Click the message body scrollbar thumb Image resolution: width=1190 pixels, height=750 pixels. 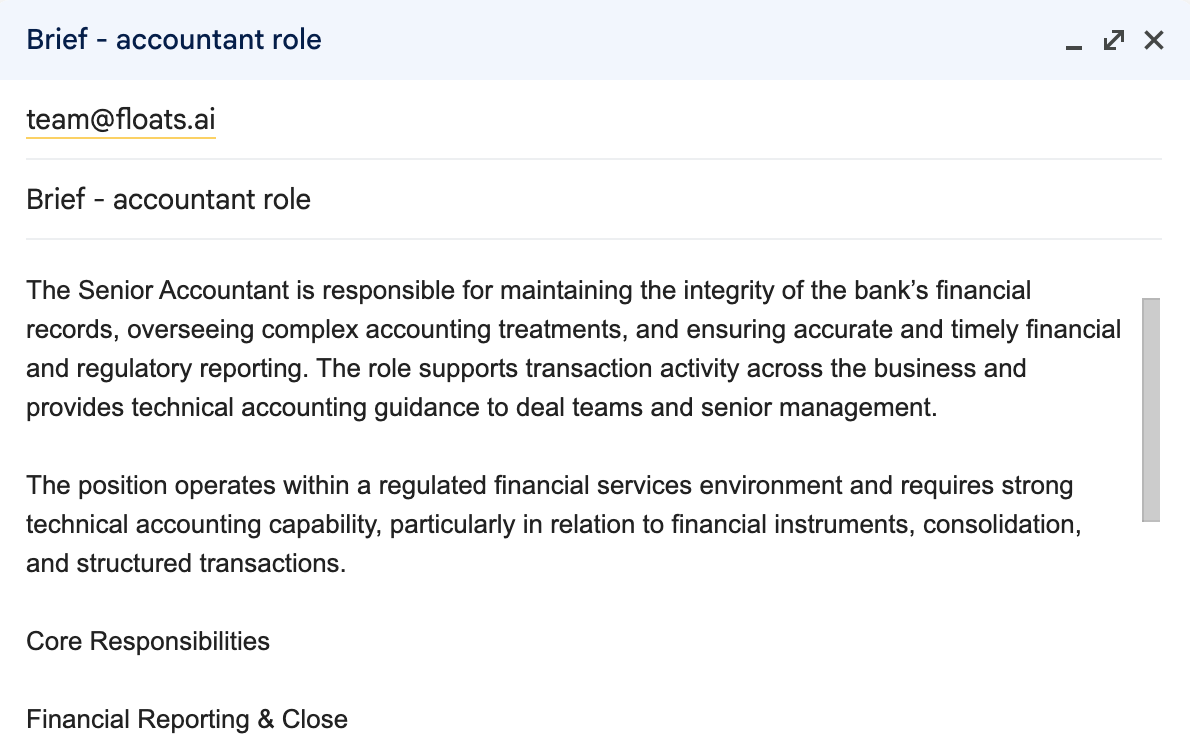(1151, 409)
